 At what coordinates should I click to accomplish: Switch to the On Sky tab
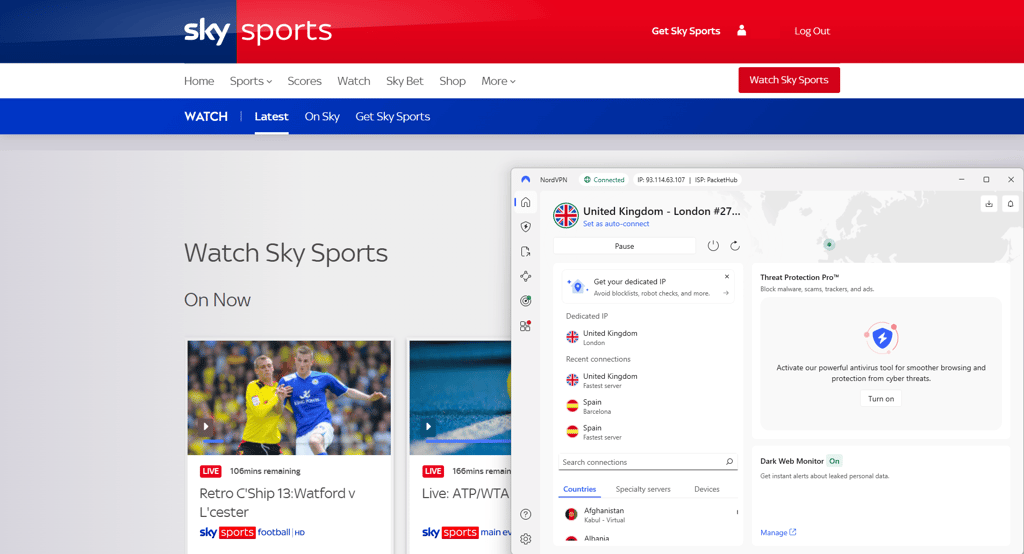tap(322, 116)
